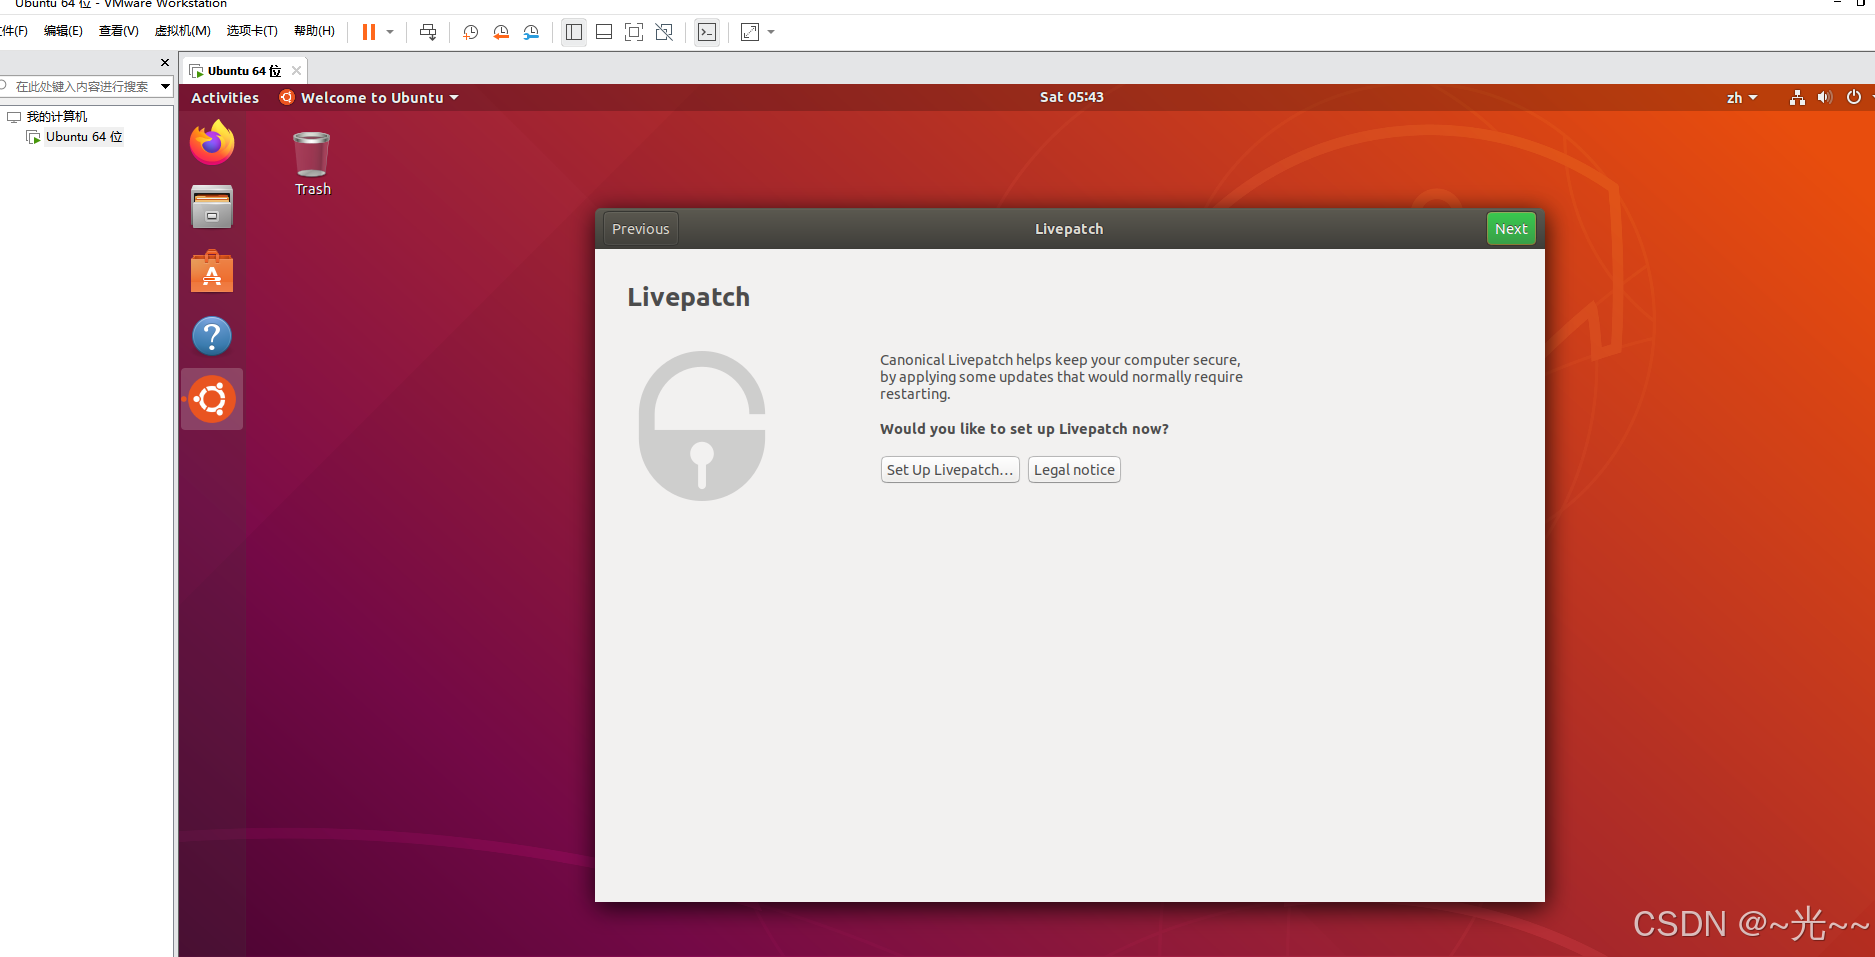This screenshot has height=957, width=1875.
Task: Open the 文件(F) menu
Action: [13, 31]
